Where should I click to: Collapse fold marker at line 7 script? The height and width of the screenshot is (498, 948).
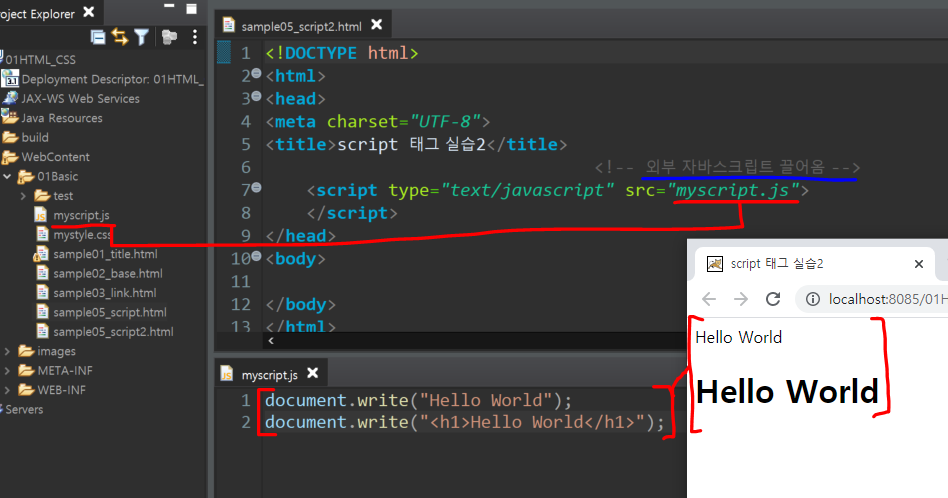(256, 187)
